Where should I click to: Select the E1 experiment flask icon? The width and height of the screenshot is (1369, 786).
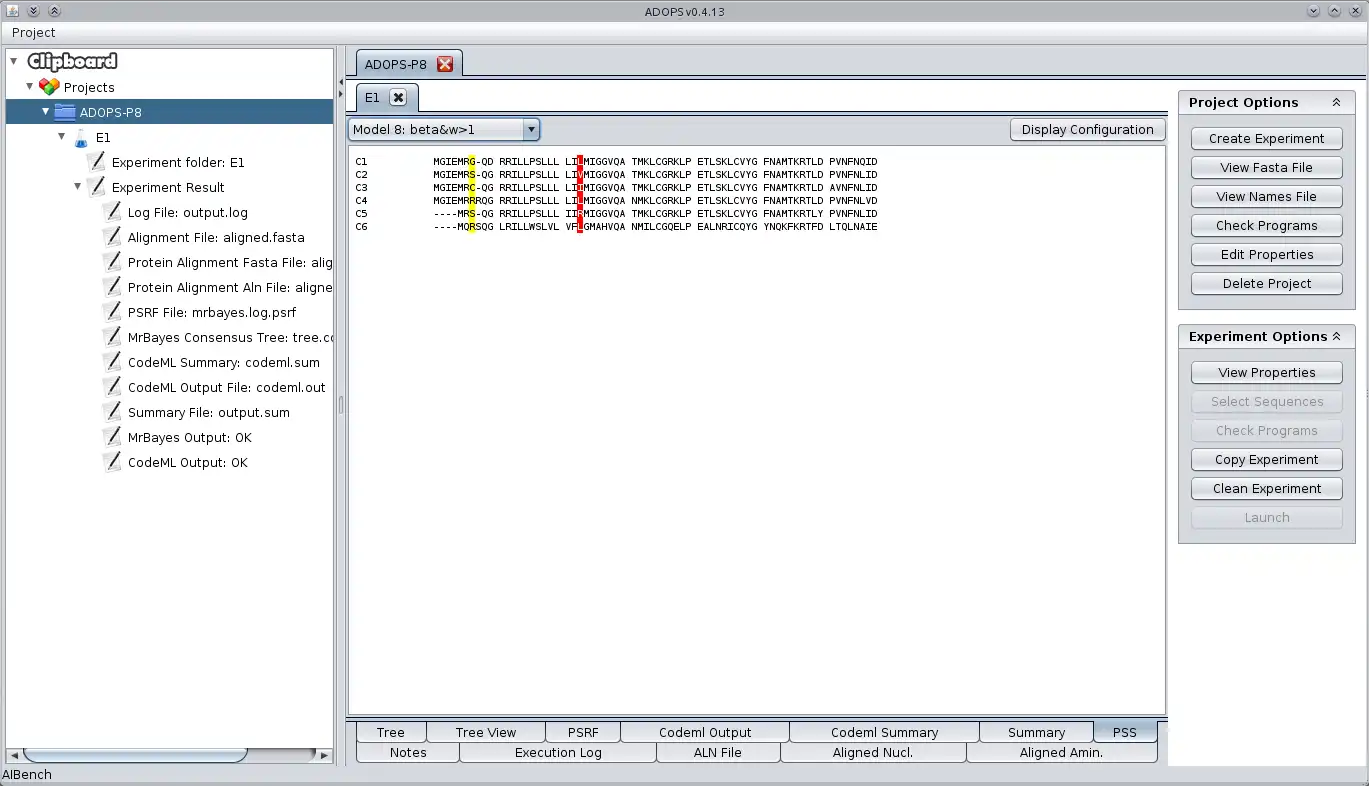80,137
